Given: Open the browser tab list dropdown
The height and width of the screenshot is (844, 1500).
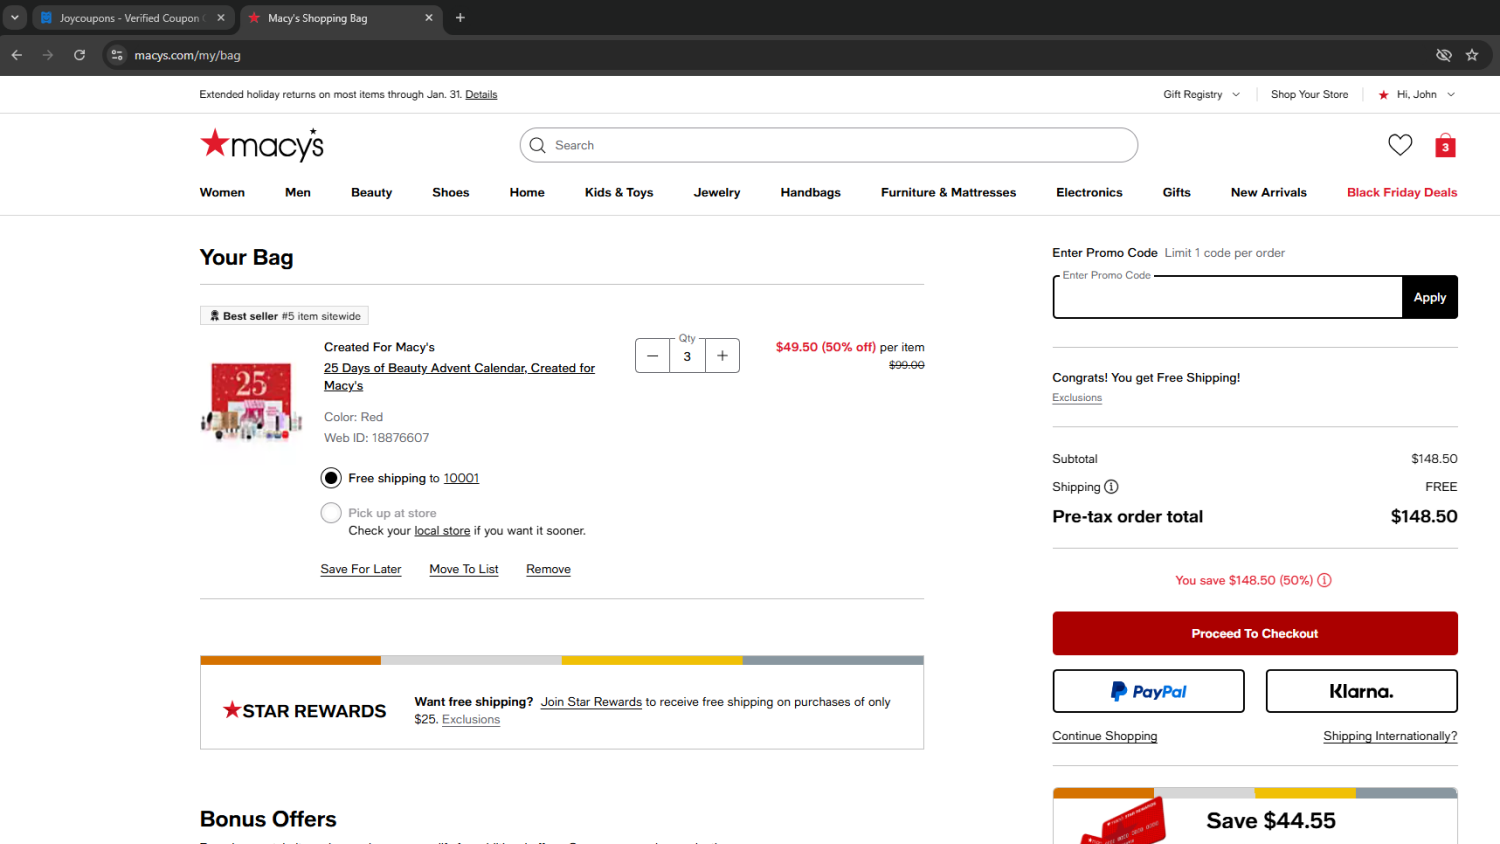Looking at the screenshot, I should tap(15, 18).
